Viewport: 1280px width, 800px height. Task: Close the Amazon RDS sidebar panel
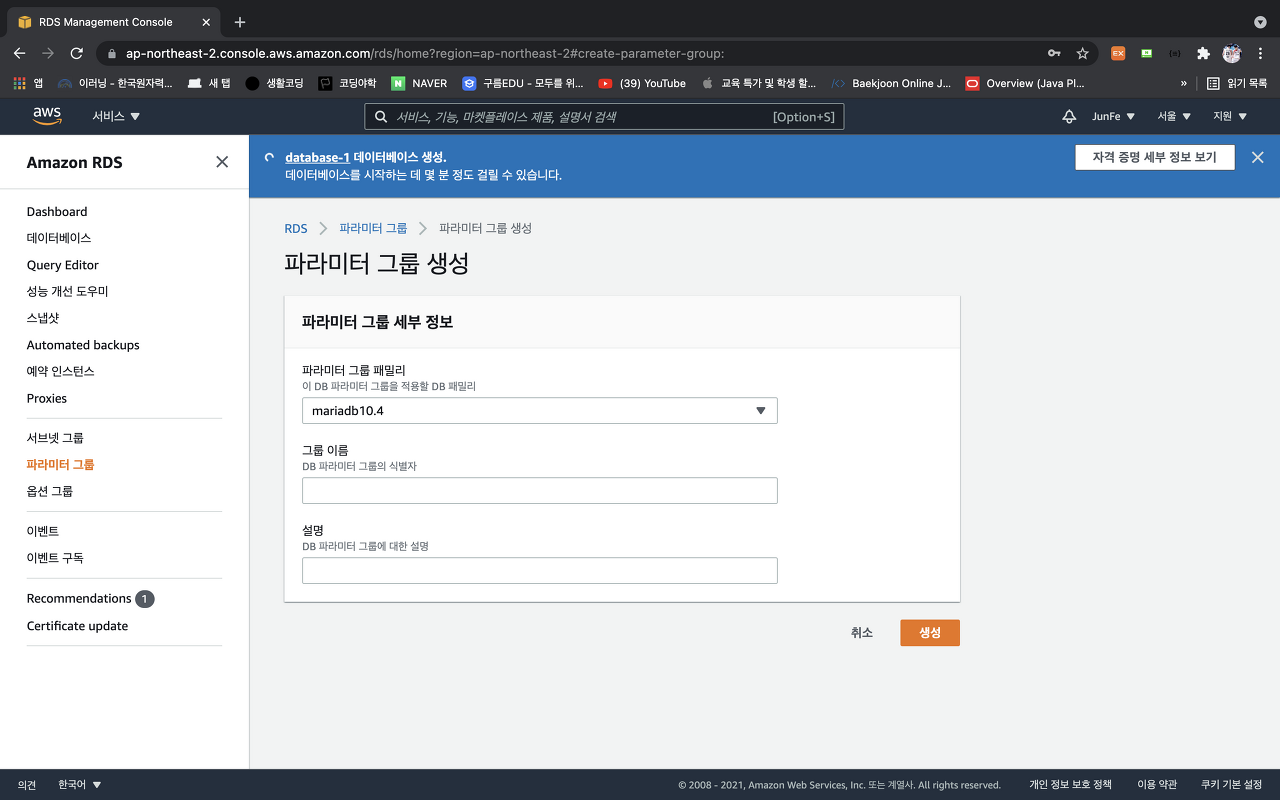click(222, 162)
